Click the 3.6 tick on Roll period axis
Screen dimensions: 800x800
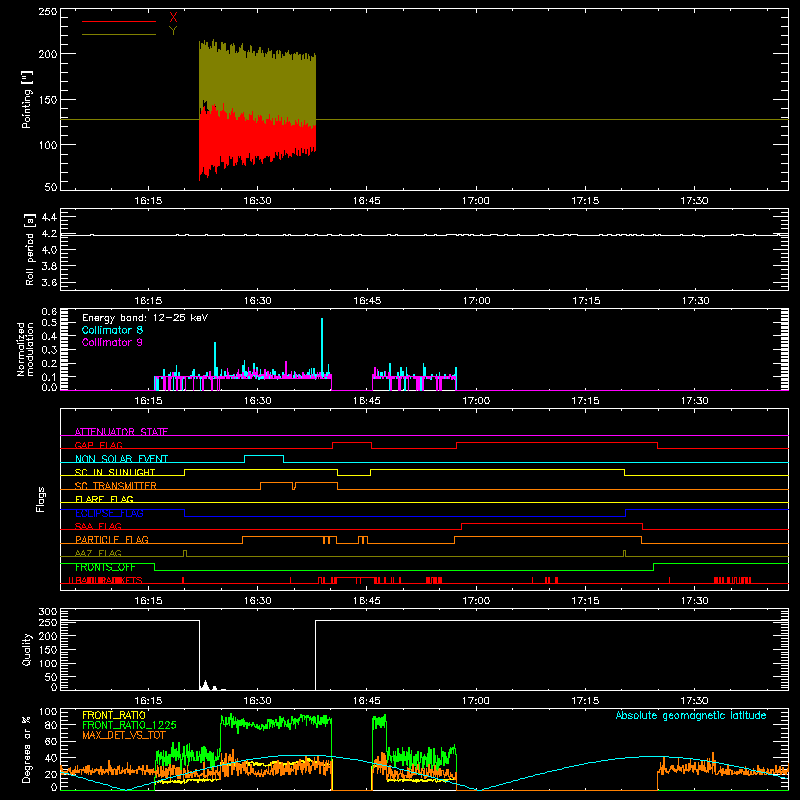tap(49, 283)
